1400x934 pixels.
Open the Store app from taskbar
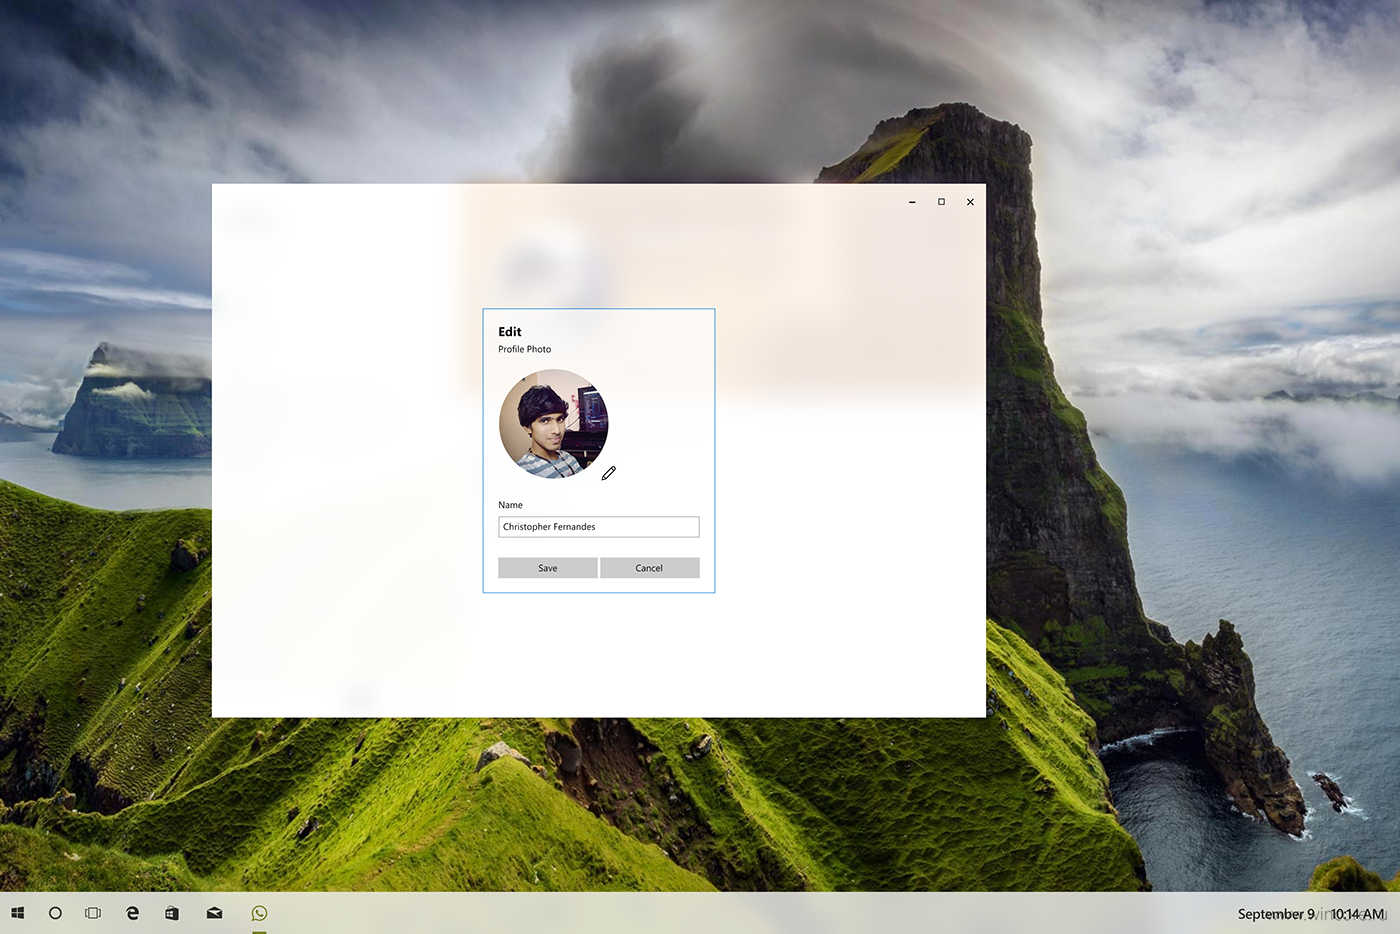point(172,913)
